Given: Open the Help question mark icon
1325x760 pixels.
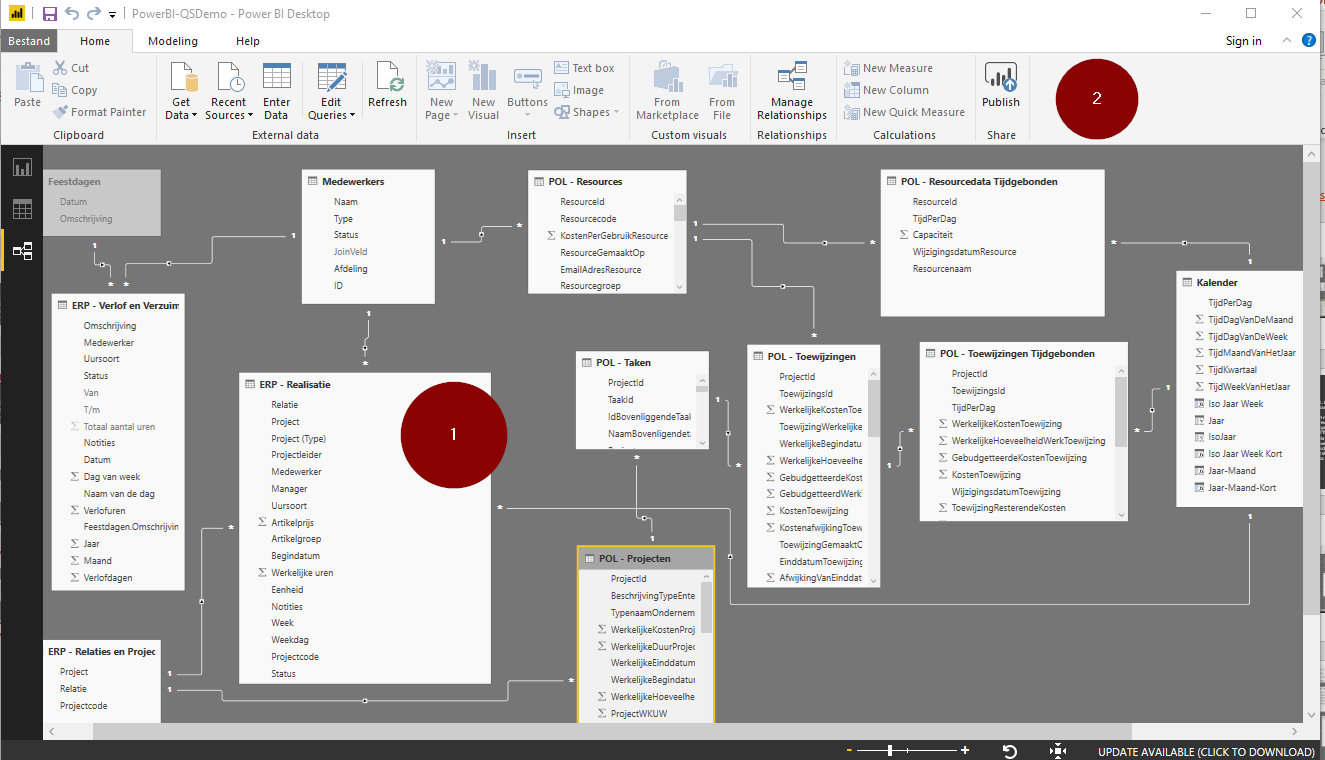Looking at the screenshot, I should [1308, 40].
